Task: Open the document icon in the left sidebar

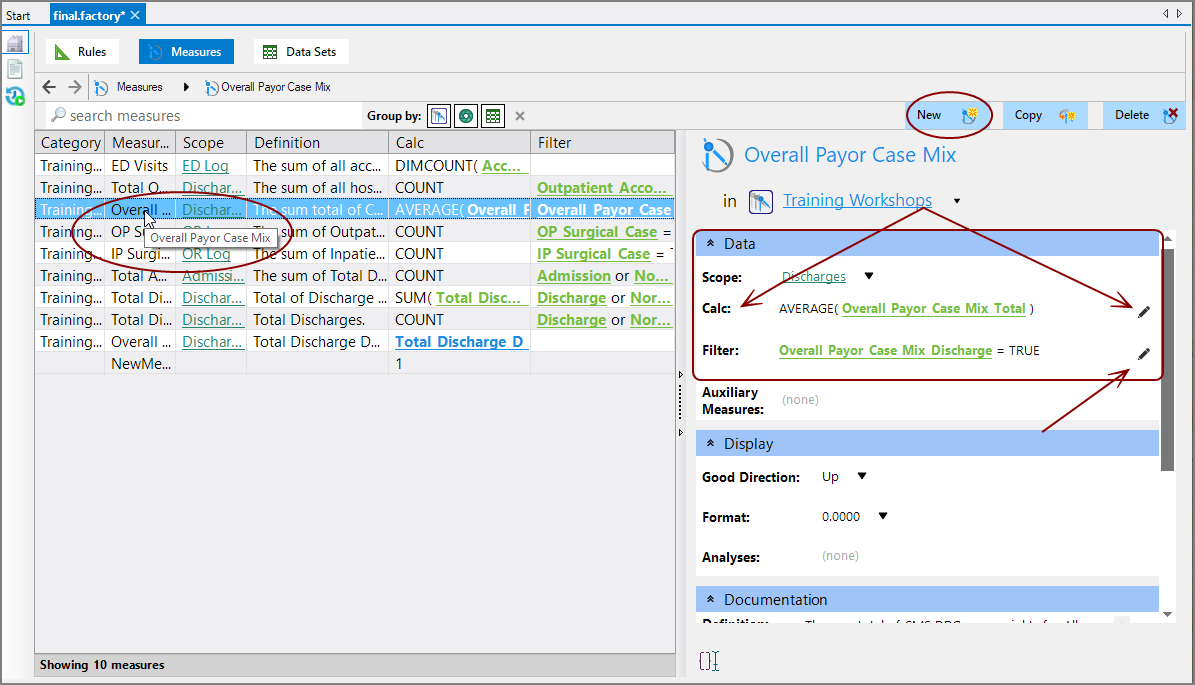Action: 15,68
